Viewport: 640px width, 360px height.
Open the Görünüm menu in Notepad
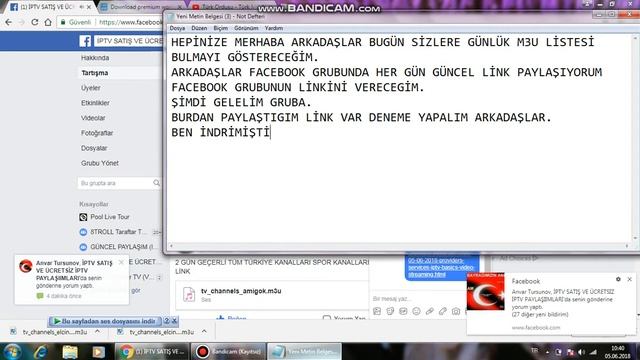pyautogui.click(x=246, y=28)
